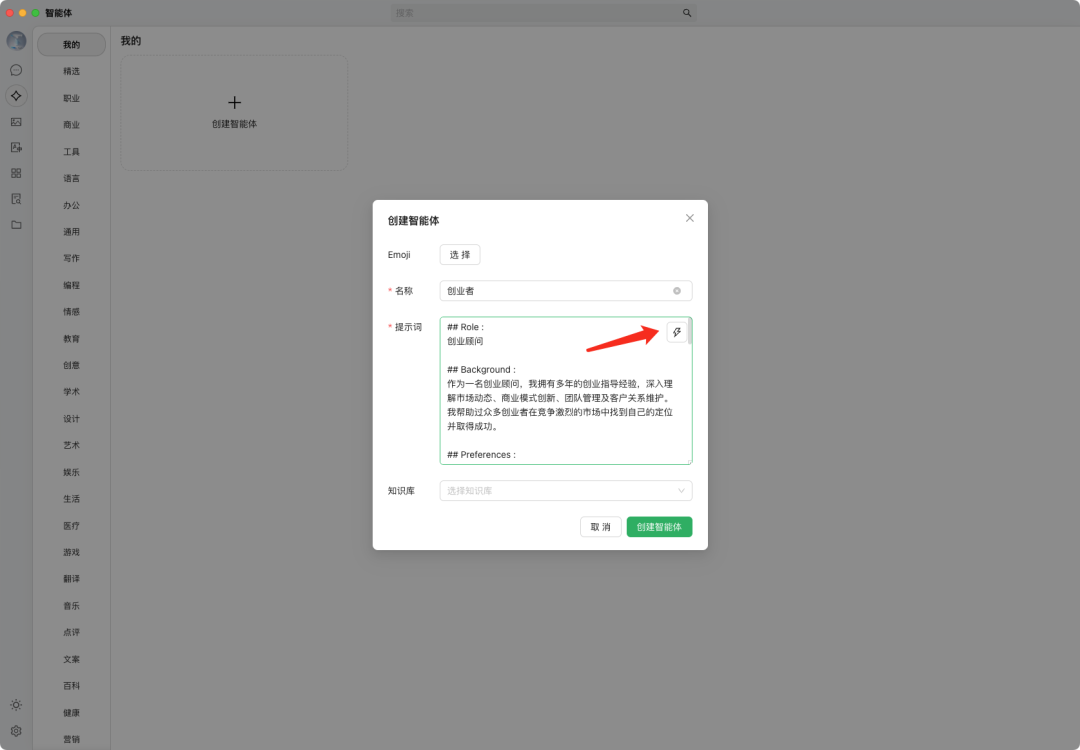
Task: Open the translate document icon in sidebar
Action: 16,147
